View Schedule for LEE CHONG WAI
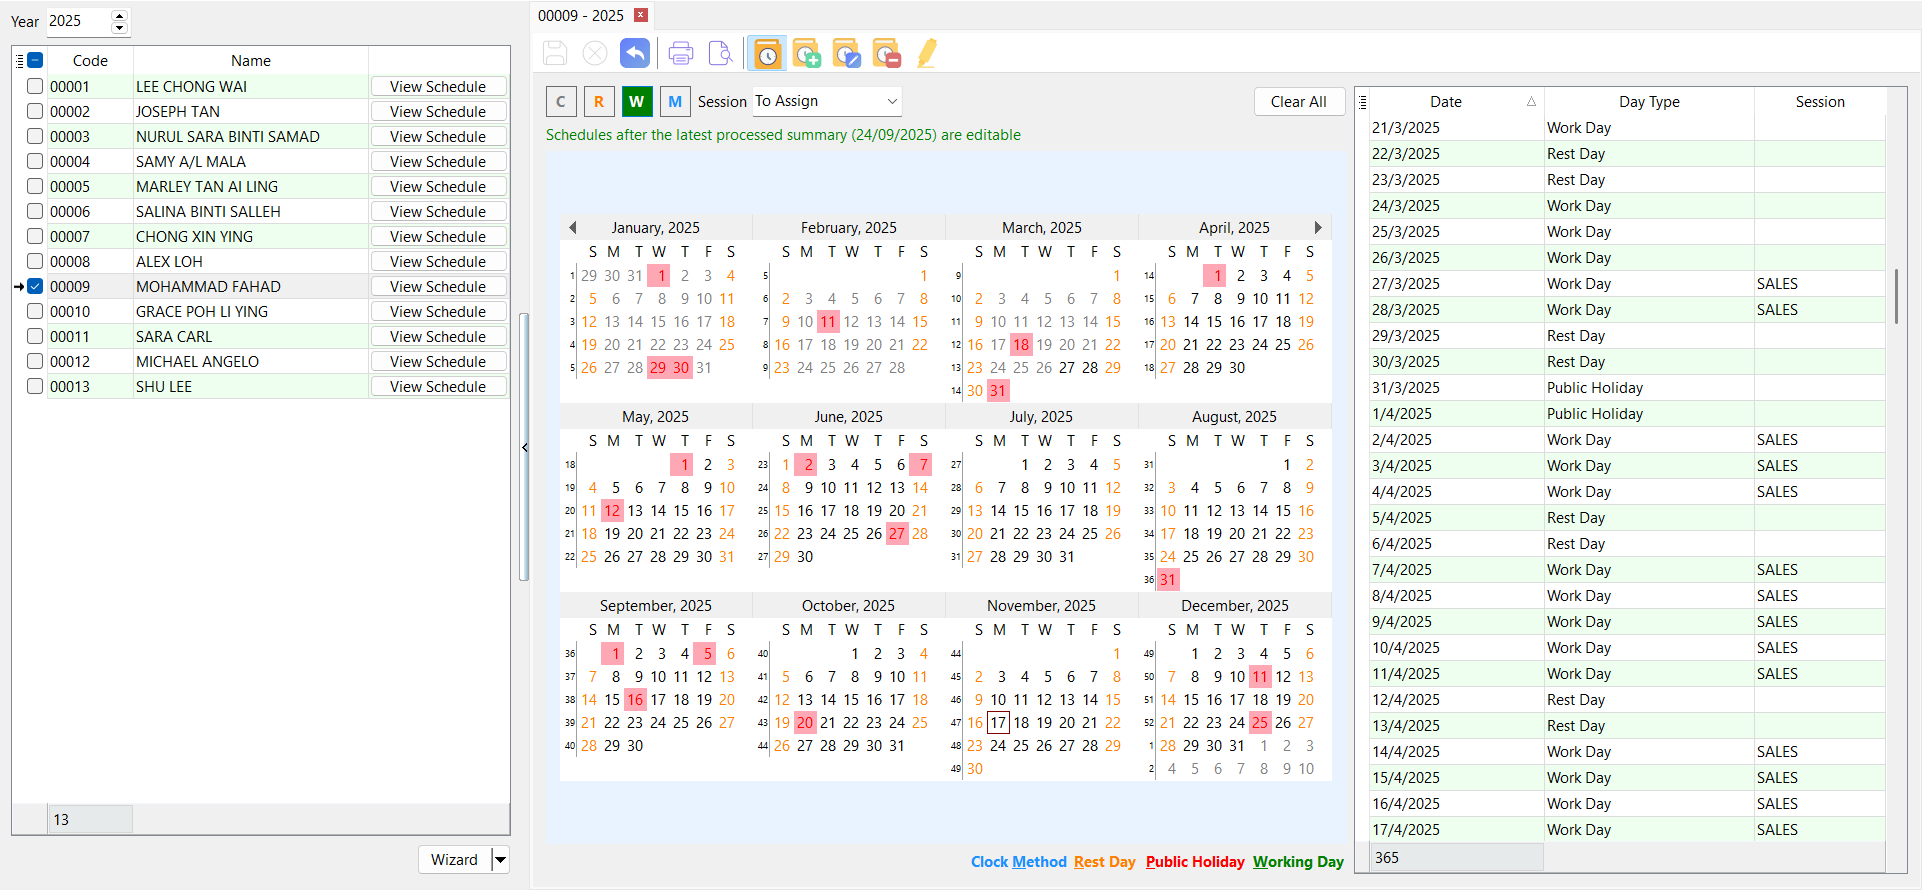Image resolution: width=1922 pixels, height=890 pixels. point(438,87)
